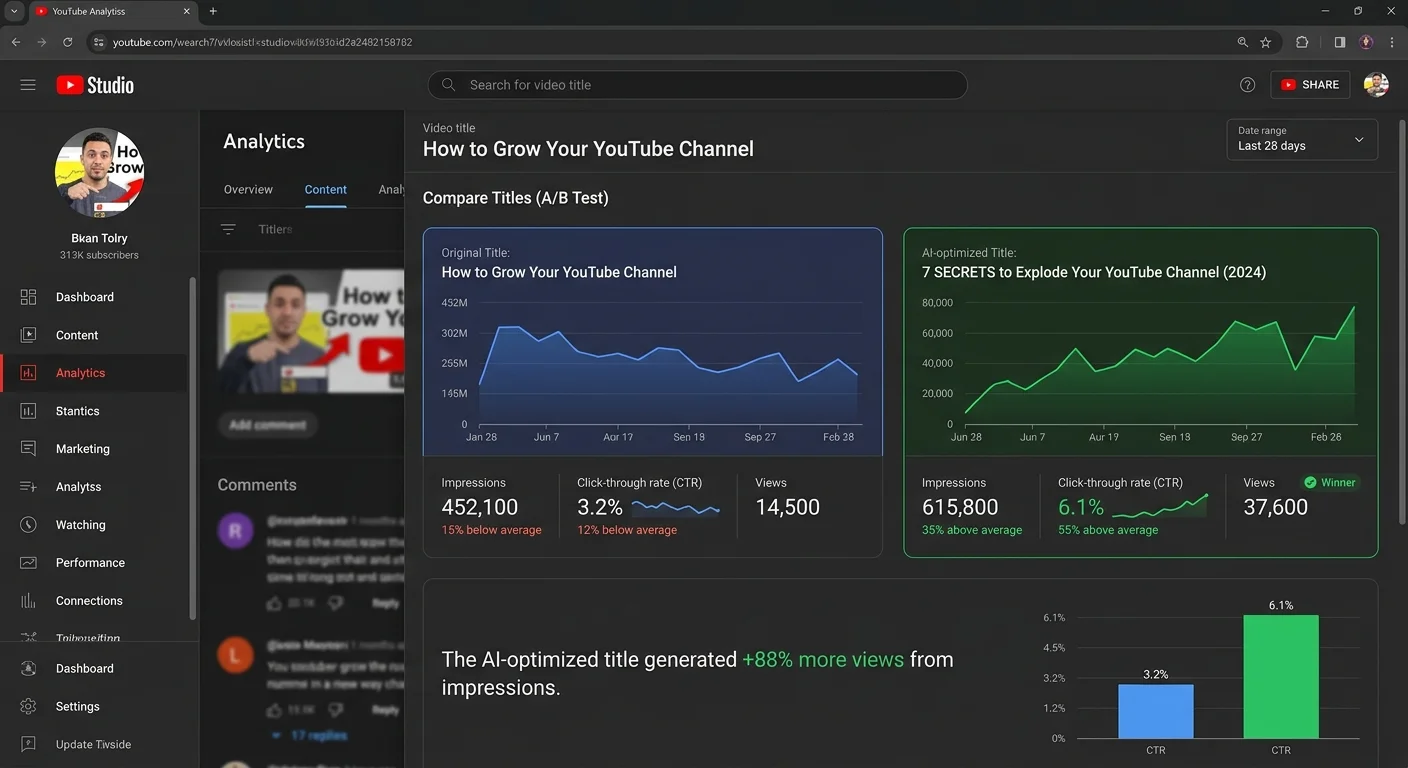Open the tab search chevron in the browser tab strip
This screenshot has height=768, width=1408.
(x=13, y=11)
